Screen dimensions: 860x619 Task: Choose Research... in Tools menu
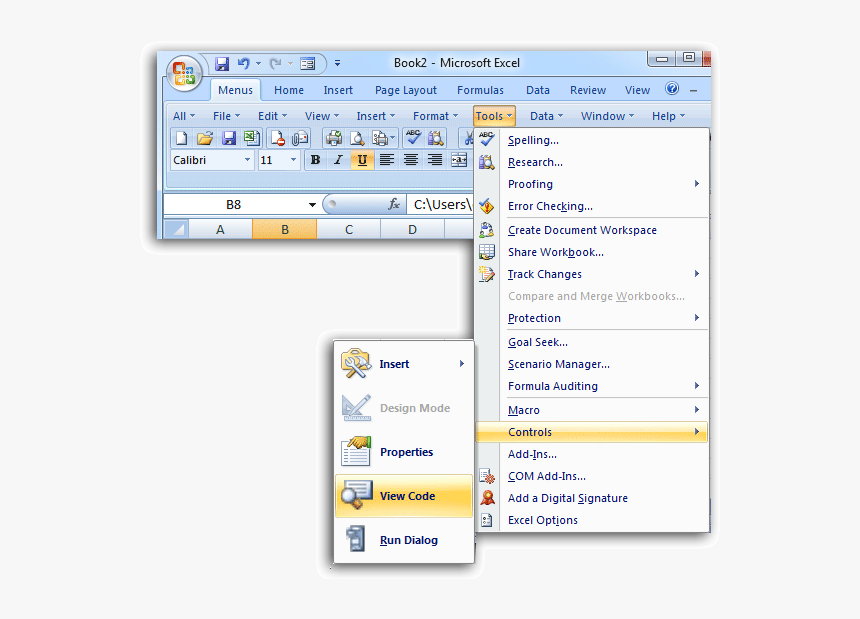pyautogui.click(x=592, y=162)
